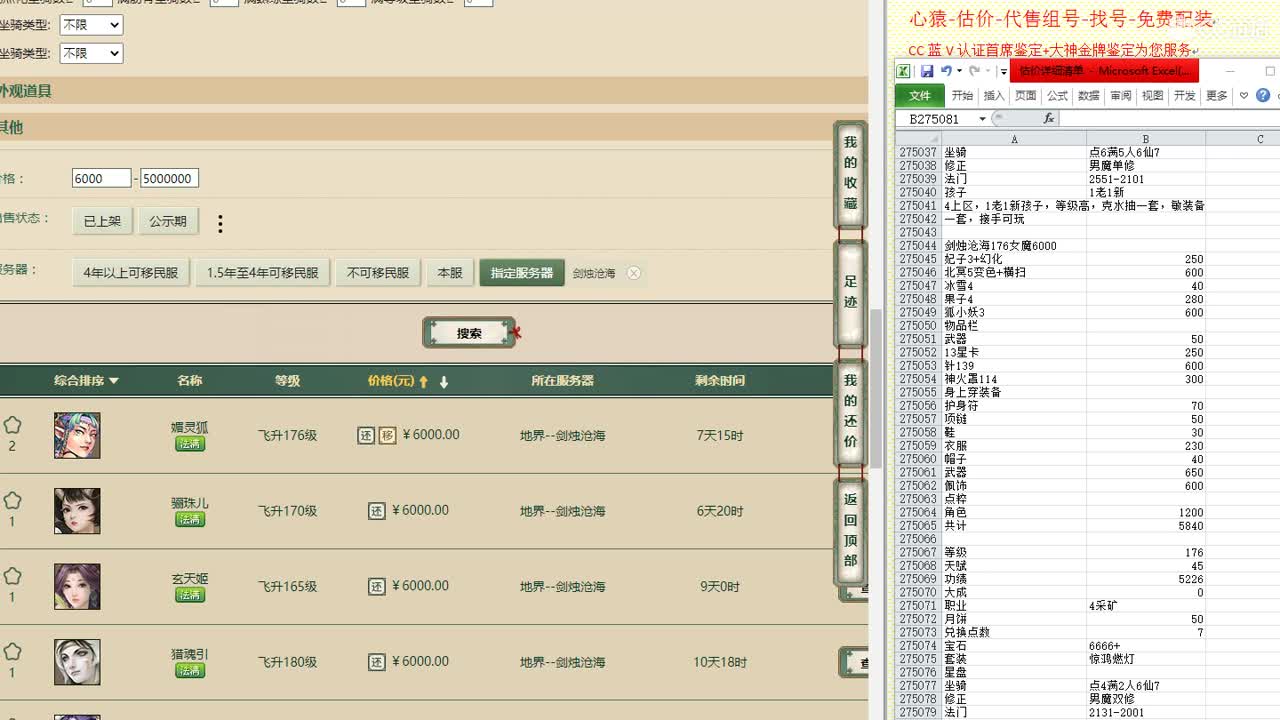
Task: Open the 文件 tab in Excel
Action: 920,96
